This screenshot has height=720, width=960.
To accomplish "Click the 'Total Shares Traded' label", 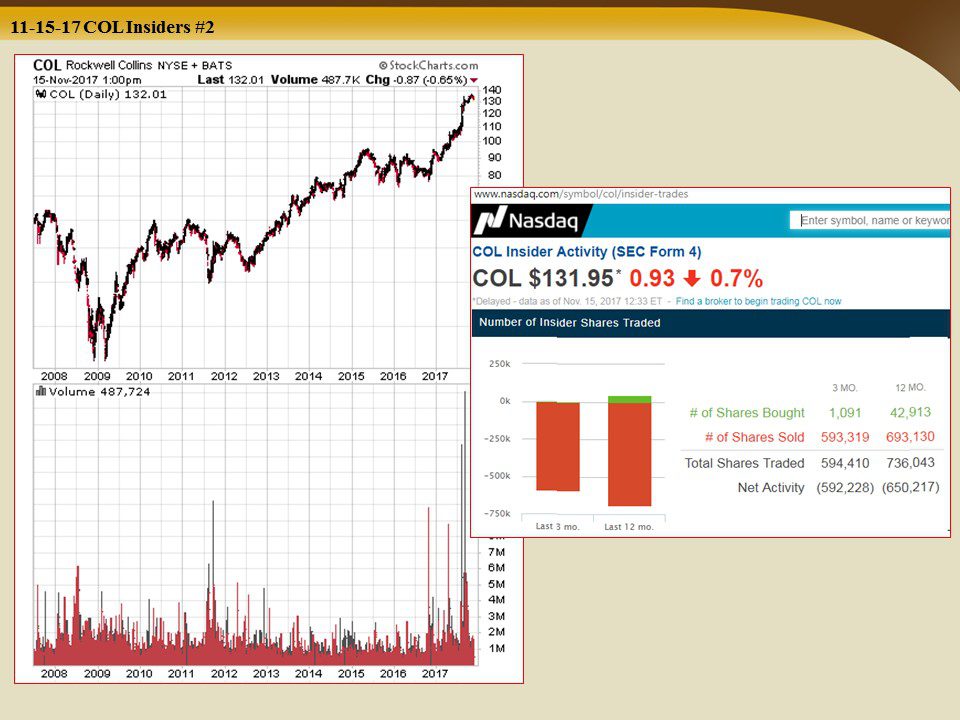I will point(744,463).
